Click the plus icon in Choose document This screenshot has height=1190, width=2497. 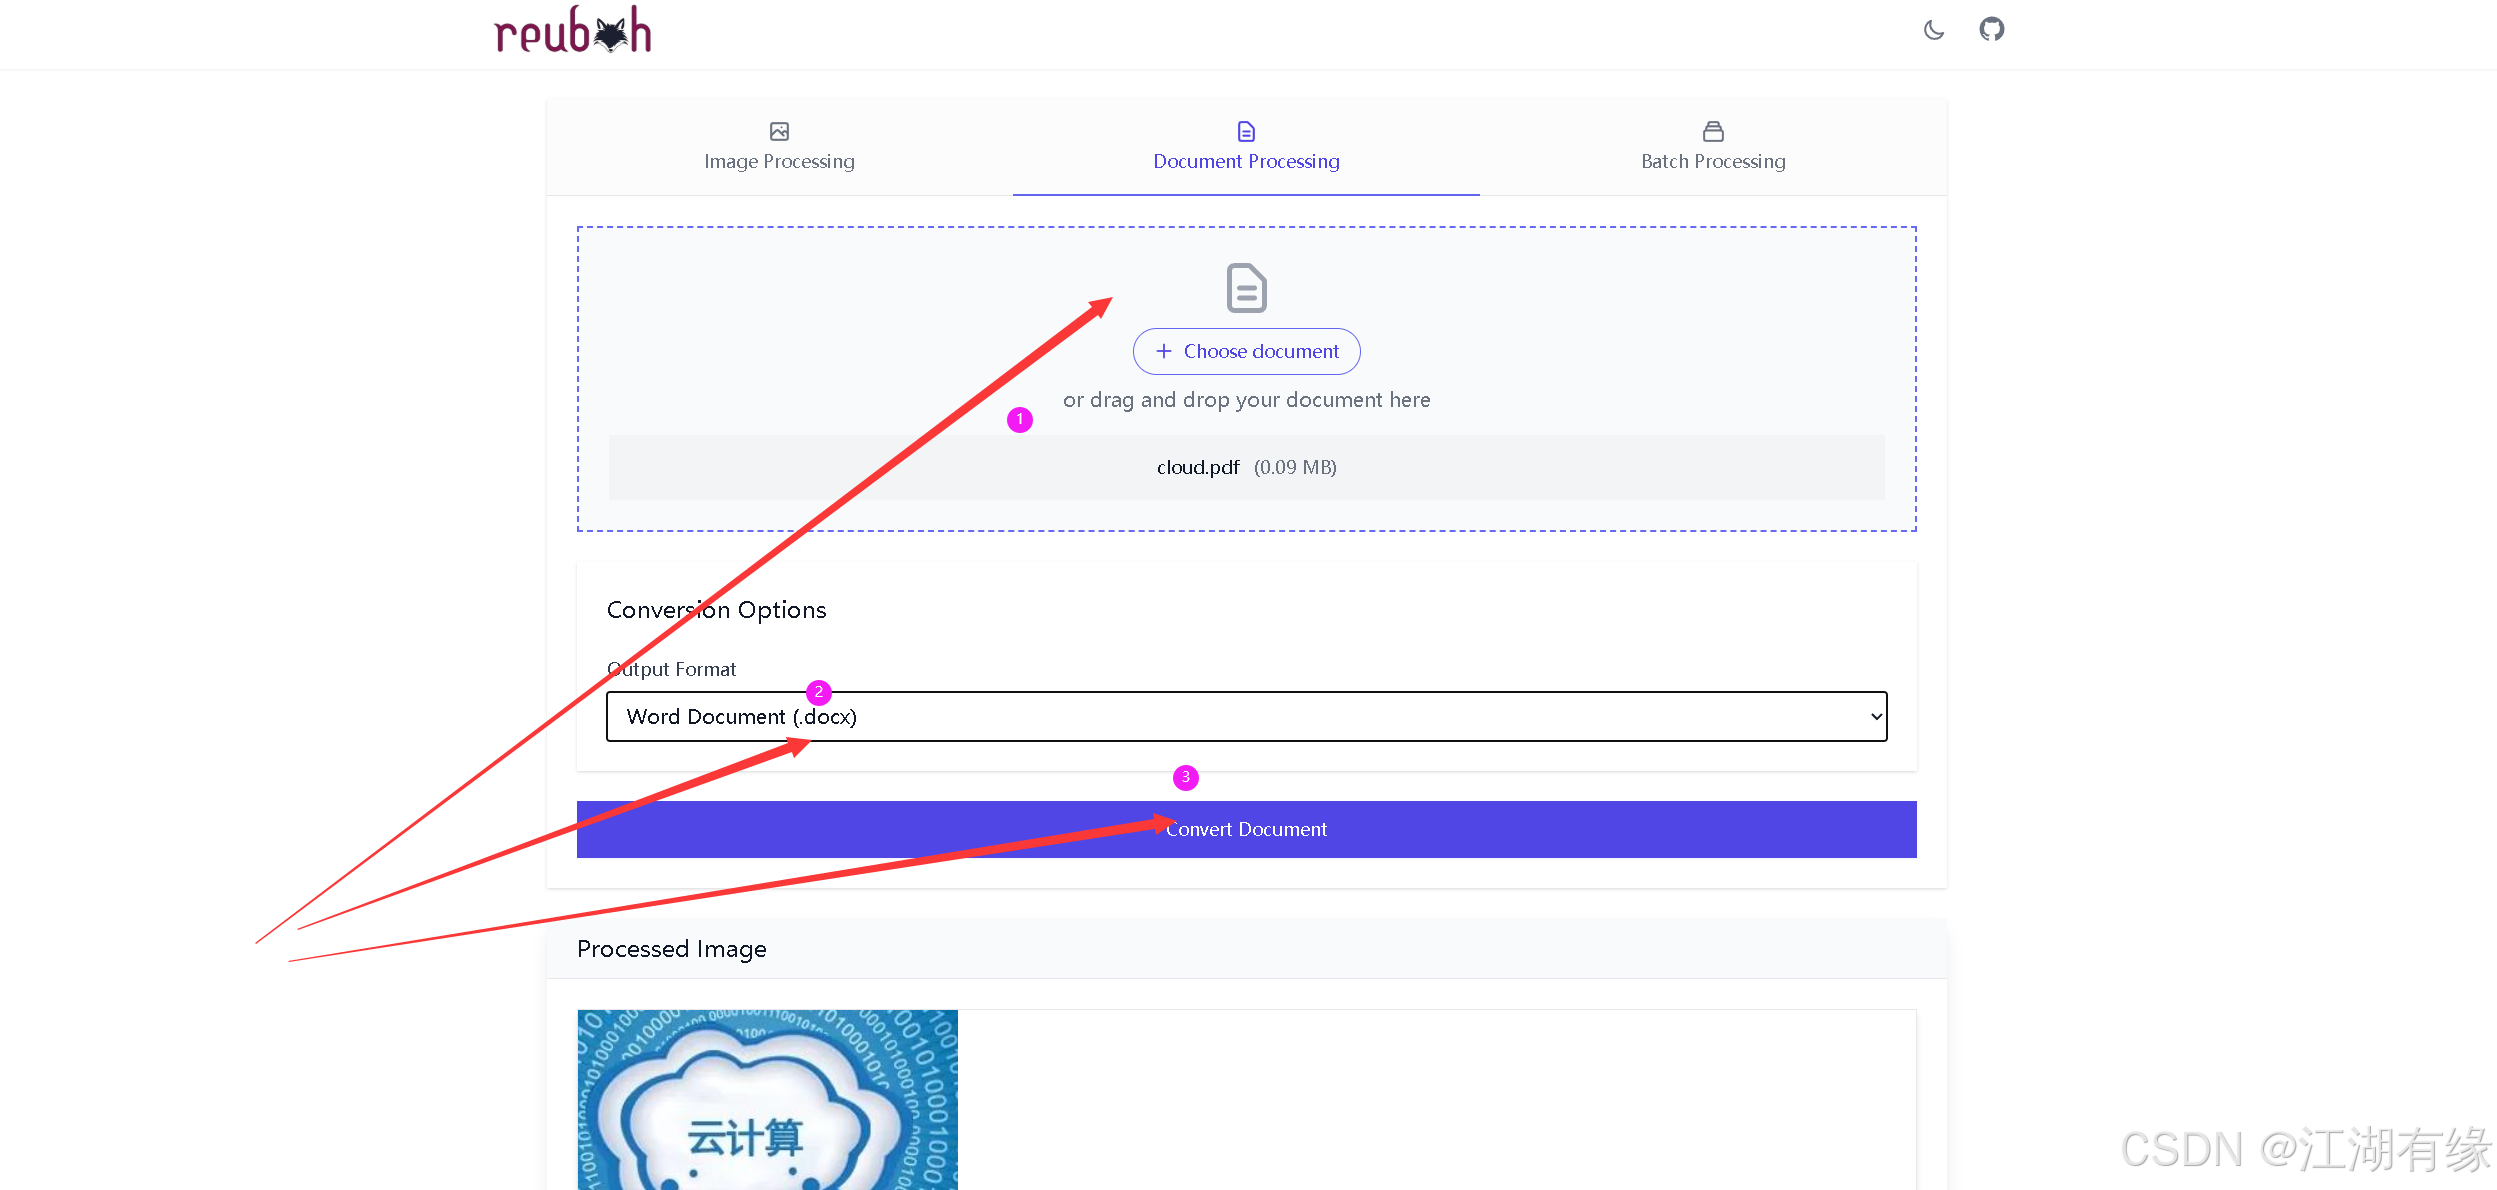point(1164,351)
